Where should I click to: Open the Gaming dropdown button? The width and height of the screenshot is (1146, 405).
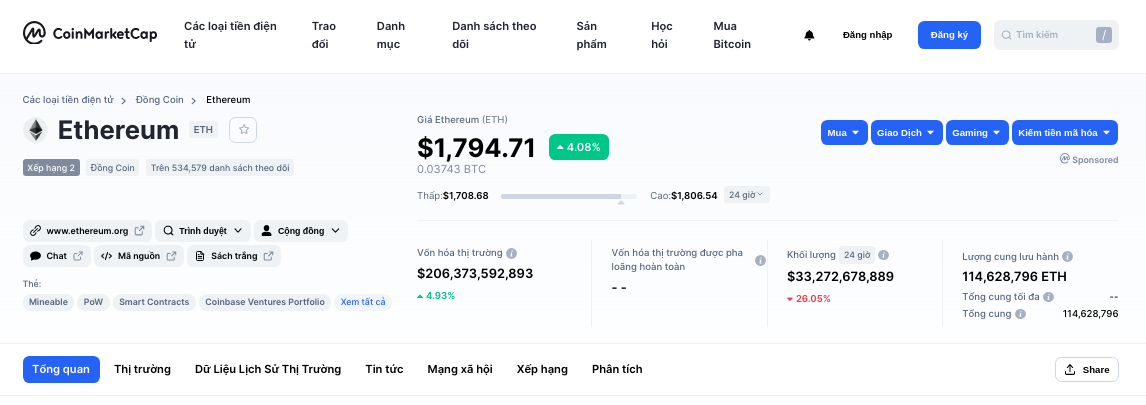[x=977, y=133]
